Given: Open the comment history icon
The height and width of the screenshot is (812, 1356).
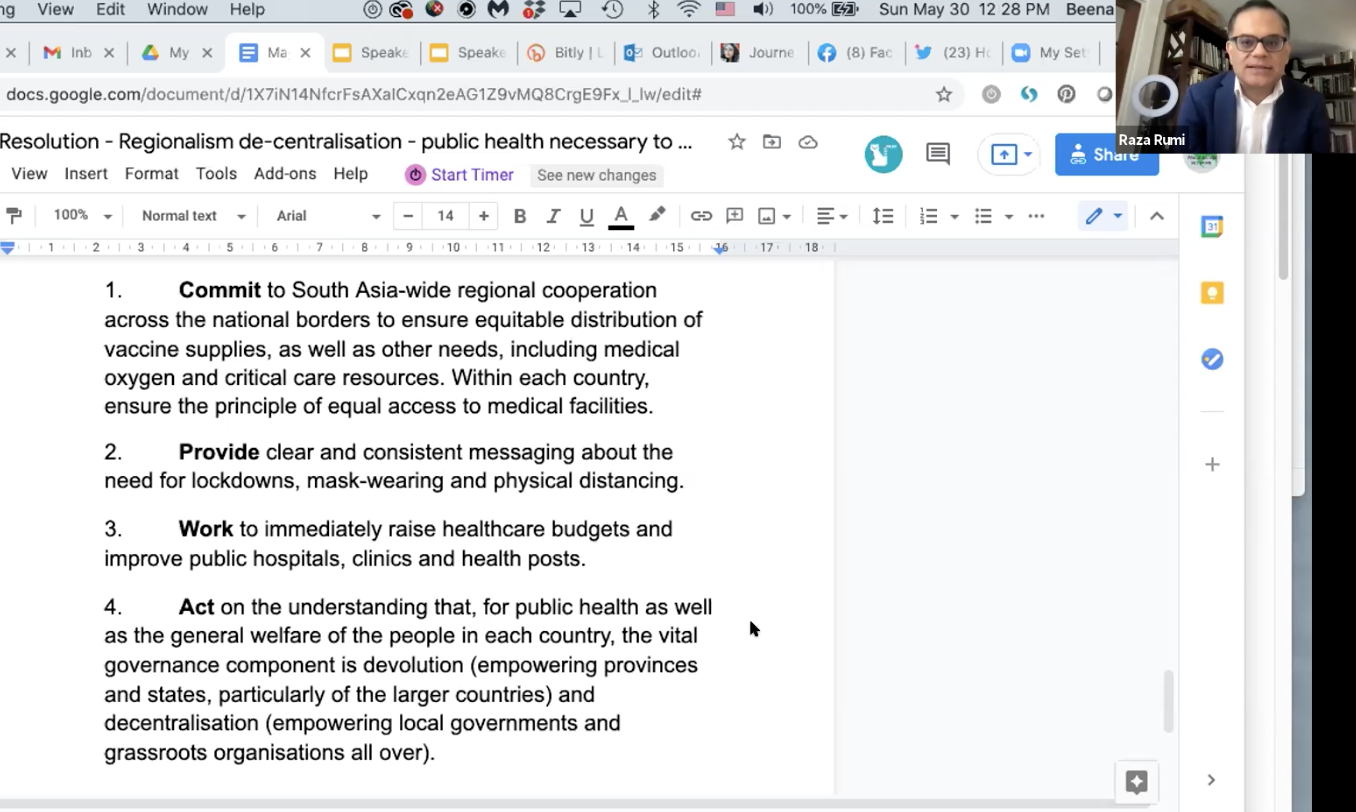Looking at the screenshot, I should pyautogui.click(x=938, y=154).
